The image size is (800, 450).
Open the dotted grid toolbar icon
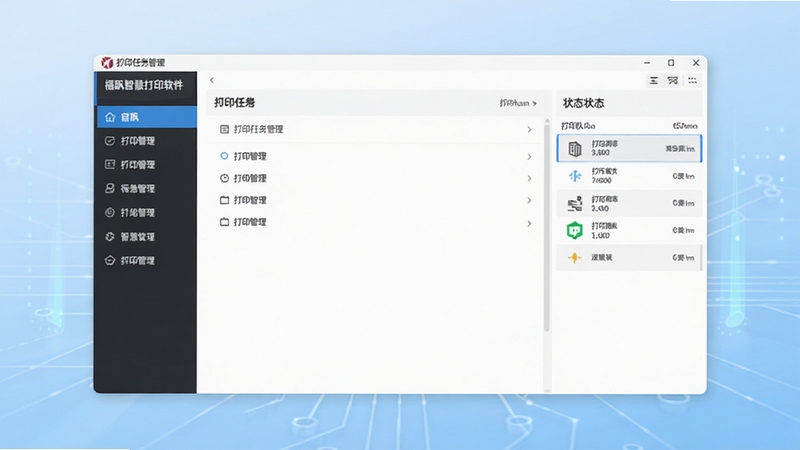click(x=692, y=81)
